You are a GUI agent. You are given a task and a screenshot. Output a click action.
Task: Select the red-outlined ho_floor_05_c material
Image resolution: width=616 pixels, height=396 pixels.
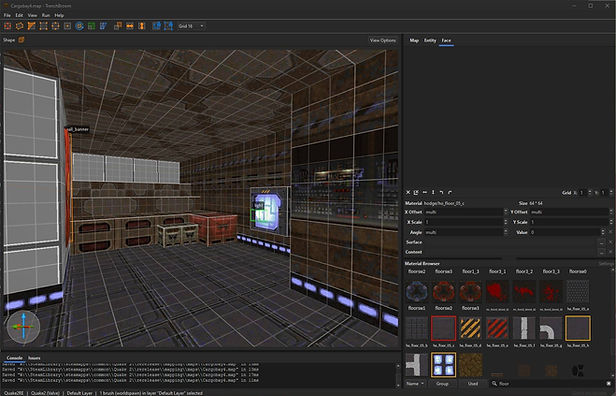pos(444,328)
